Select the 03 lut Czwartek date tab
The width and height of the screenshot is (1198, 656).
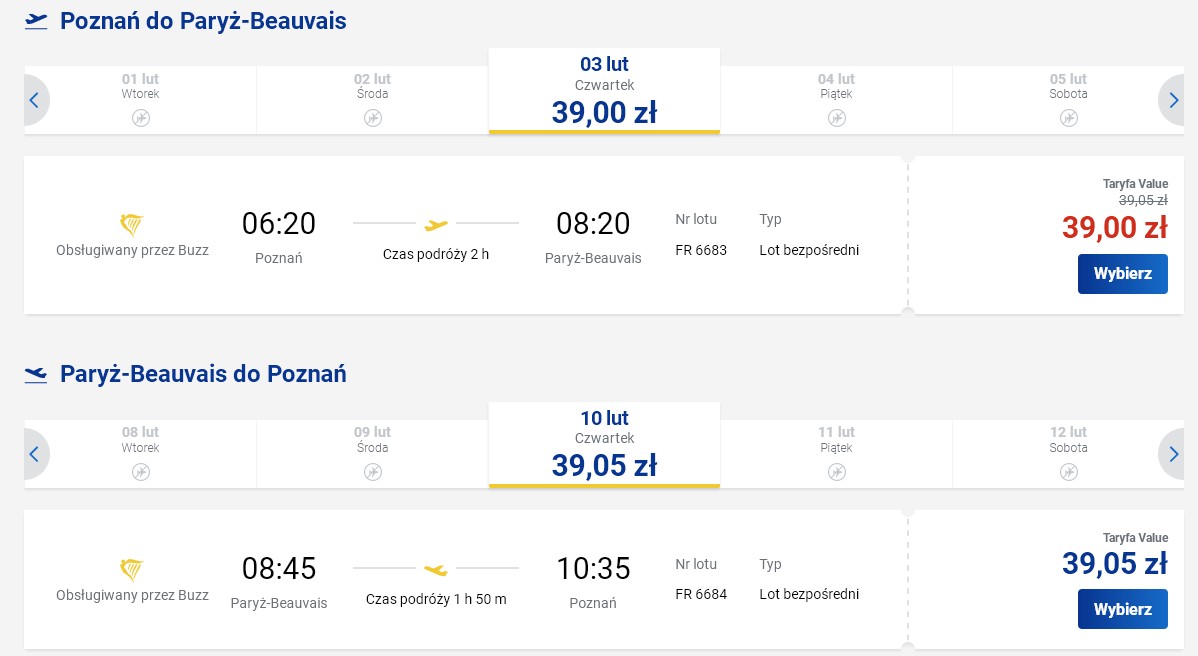pos(604,91)
